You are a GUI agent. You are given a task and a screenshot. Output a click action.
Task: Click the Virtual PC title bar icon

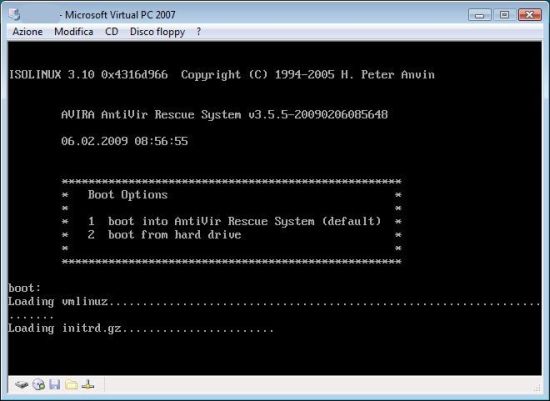(15, 14)
